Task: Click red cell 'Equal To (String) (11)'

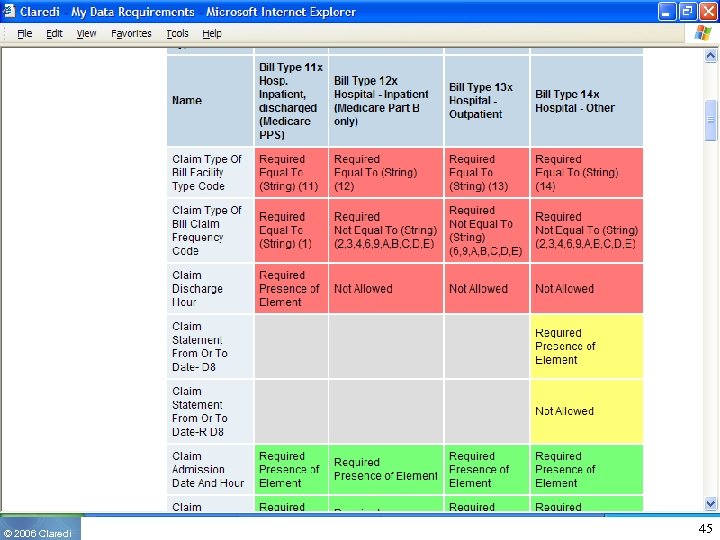Action: pos(292,173)
